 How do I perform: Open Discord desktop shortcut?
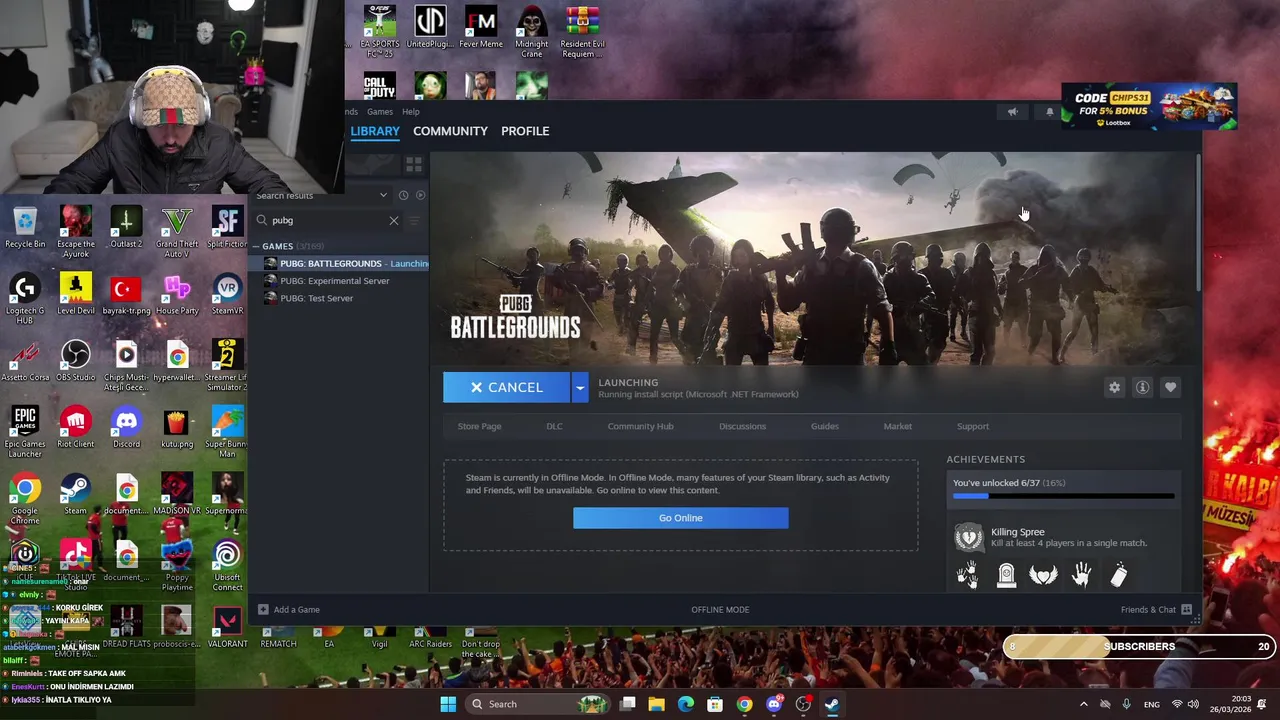pyautogui.click(x=126, y=427)
